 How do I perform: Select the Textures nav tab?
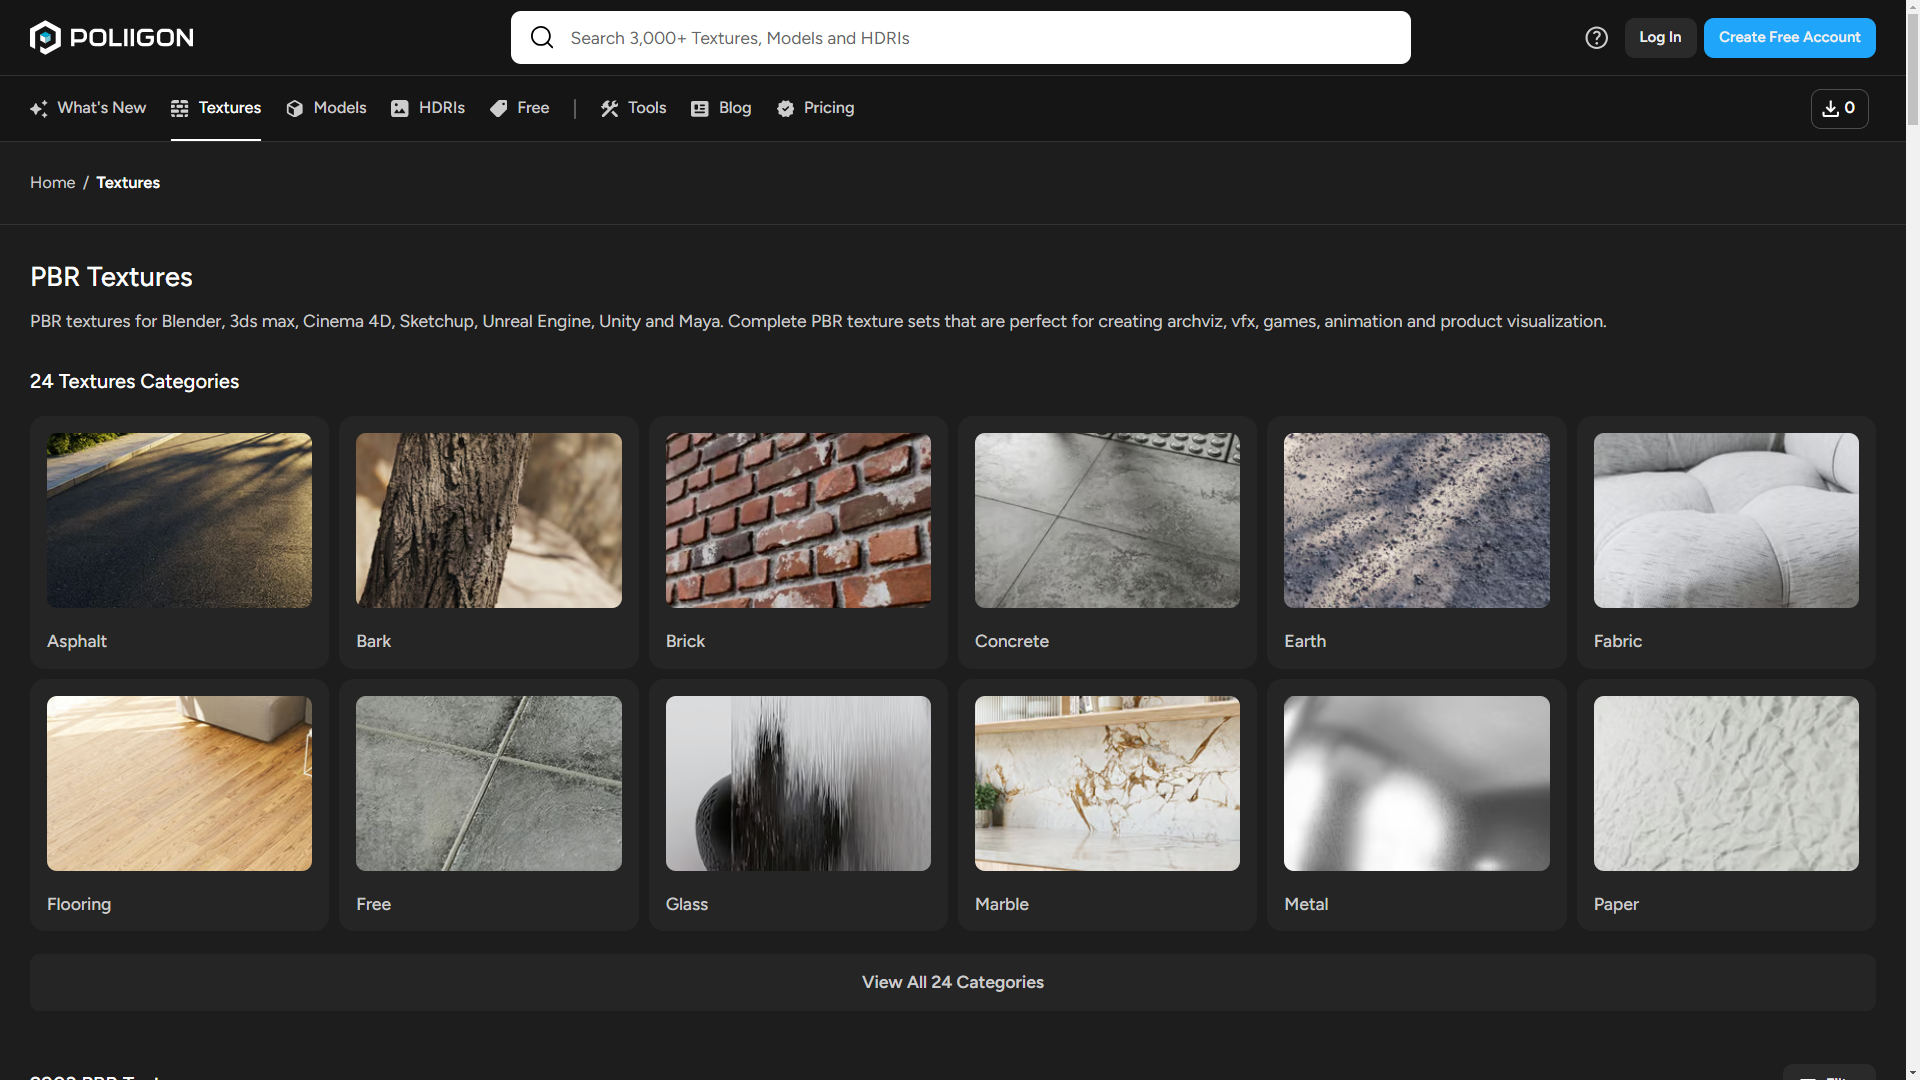216,108
